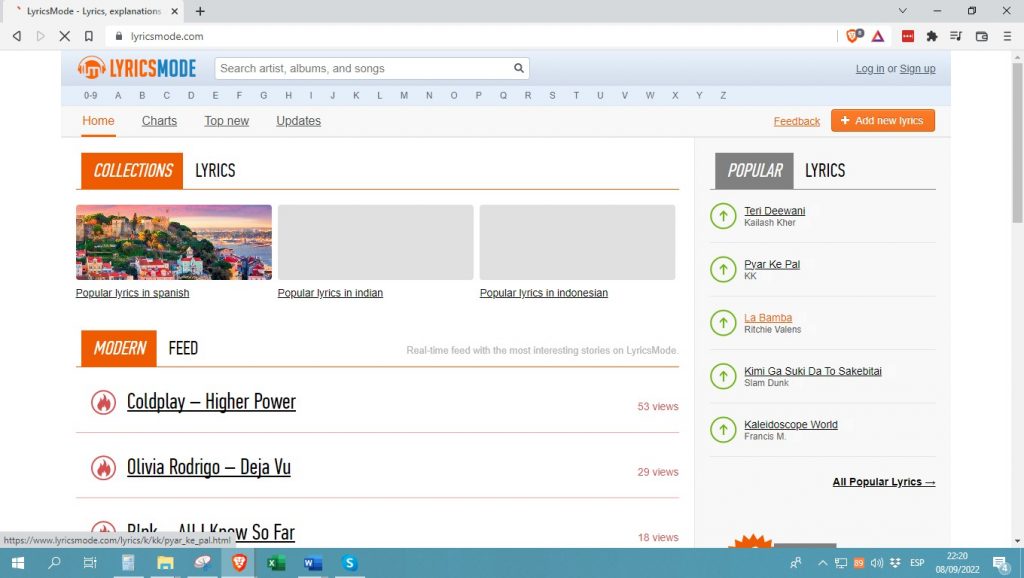Click the LyricsMode logo
1024x578 pixels.
[137, 69]
